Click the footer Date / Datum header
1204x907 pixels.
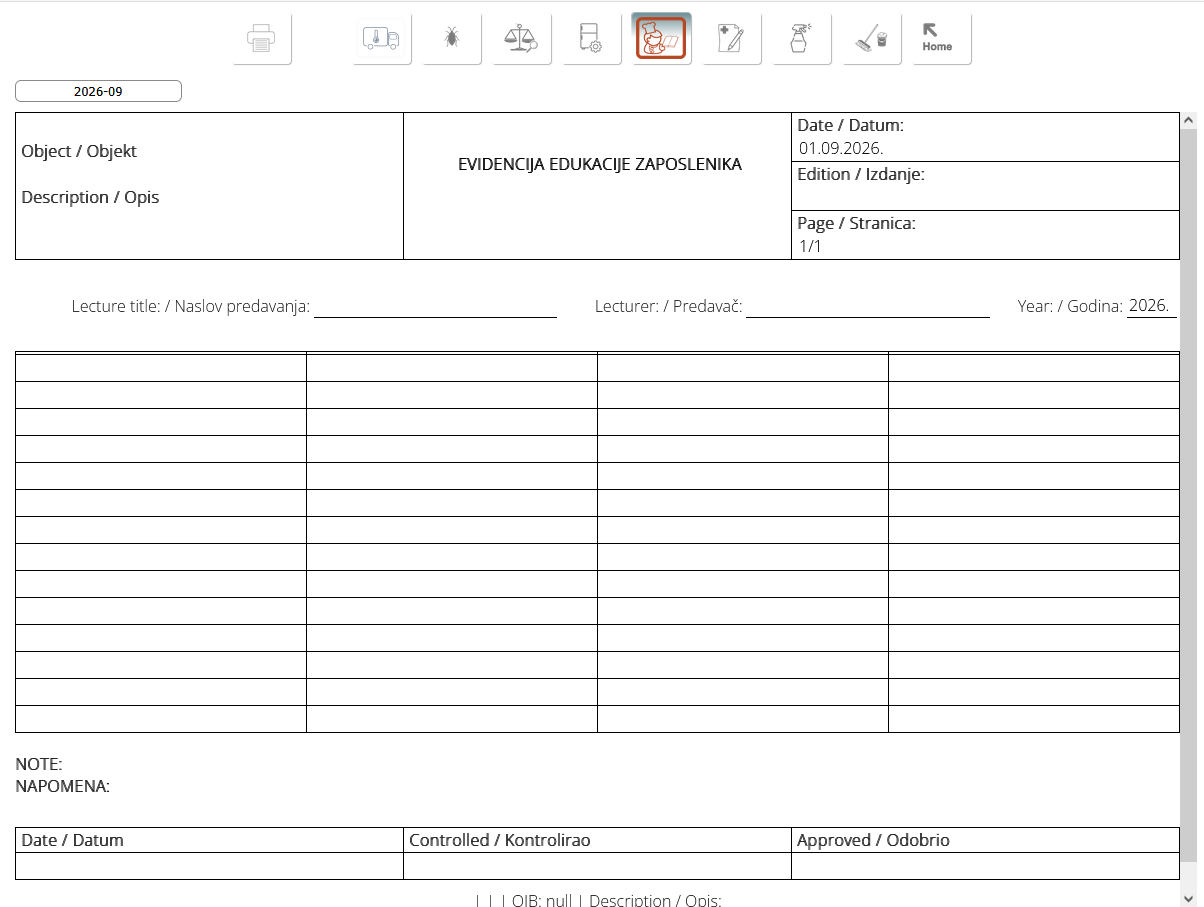(x=73, y=840)
